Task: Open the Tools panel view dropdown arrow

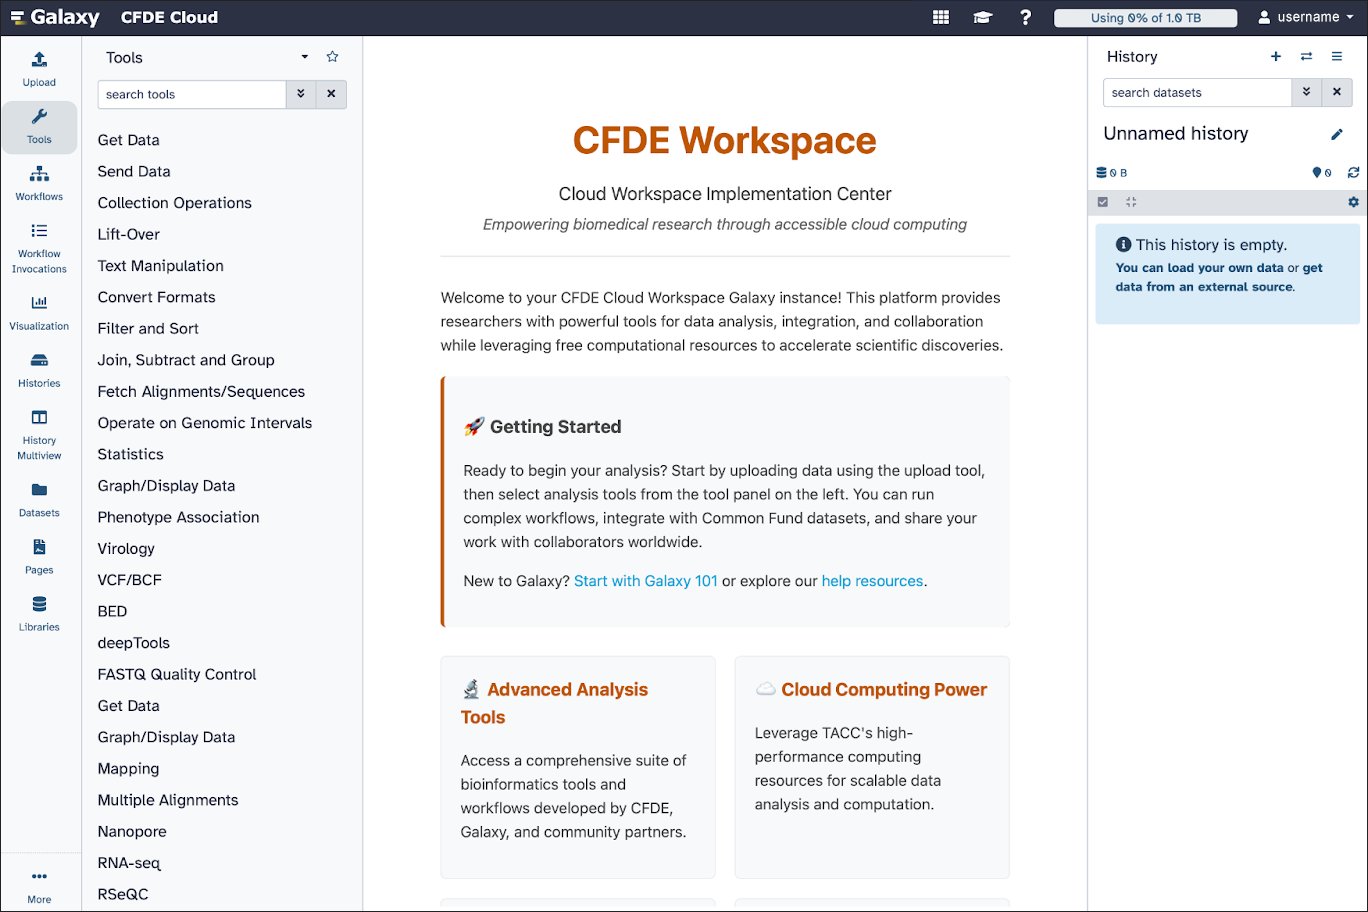Action: pos(305,57)
